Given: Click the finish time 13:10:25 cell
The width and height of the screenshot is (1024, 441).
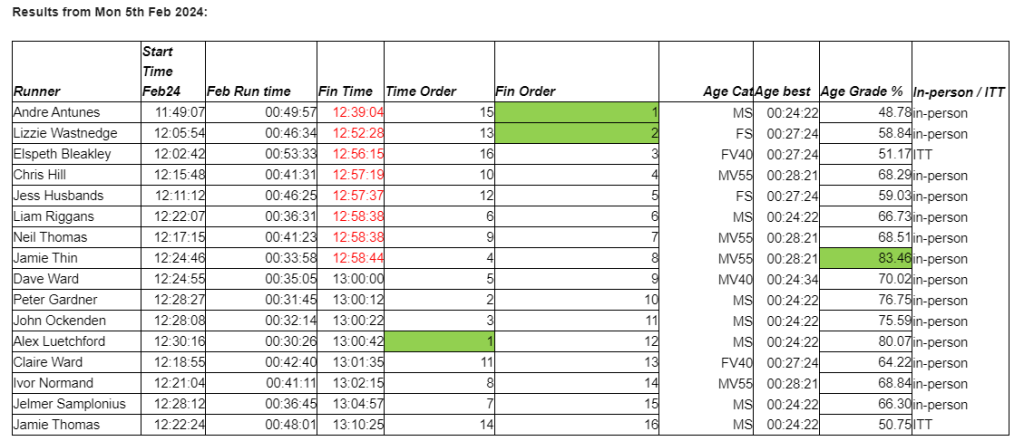Looking at the screenshot, I should click(x=357, y=425).
